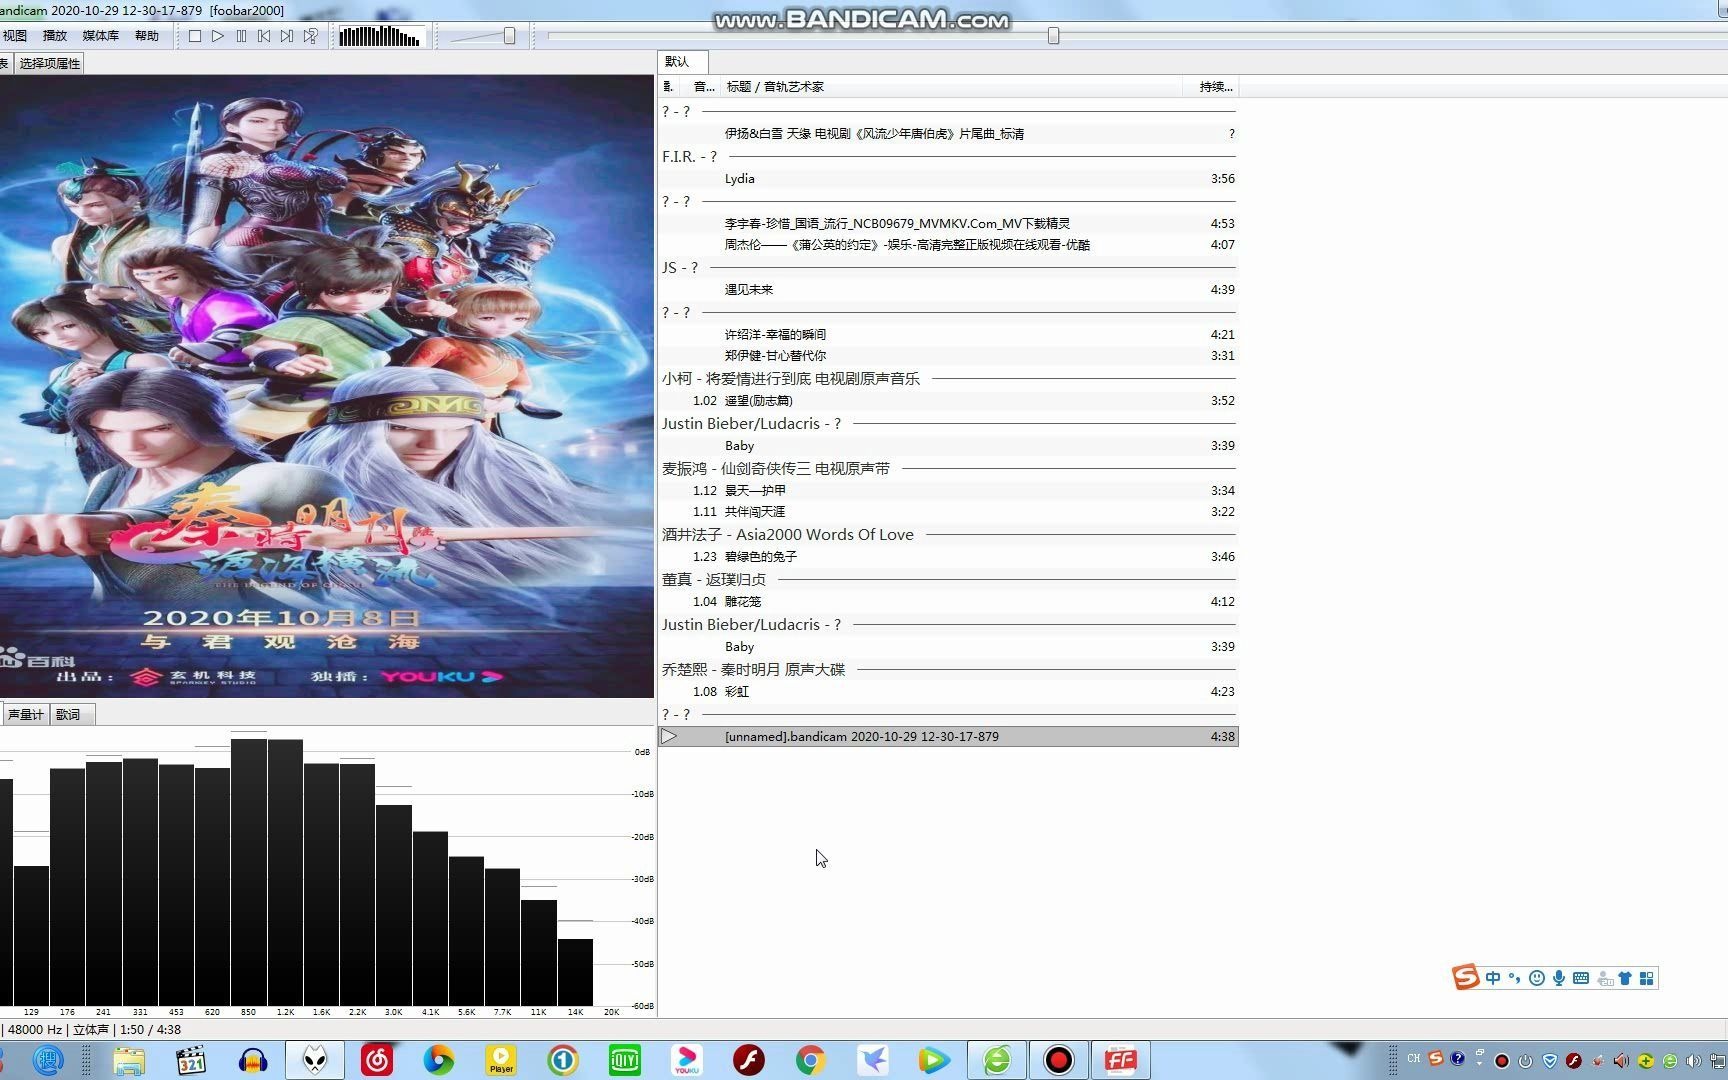The height and width of the screenshot is (1080, 1728).
Task: Click the now-playing arrow indicator icon
Action: pos(669,737)
